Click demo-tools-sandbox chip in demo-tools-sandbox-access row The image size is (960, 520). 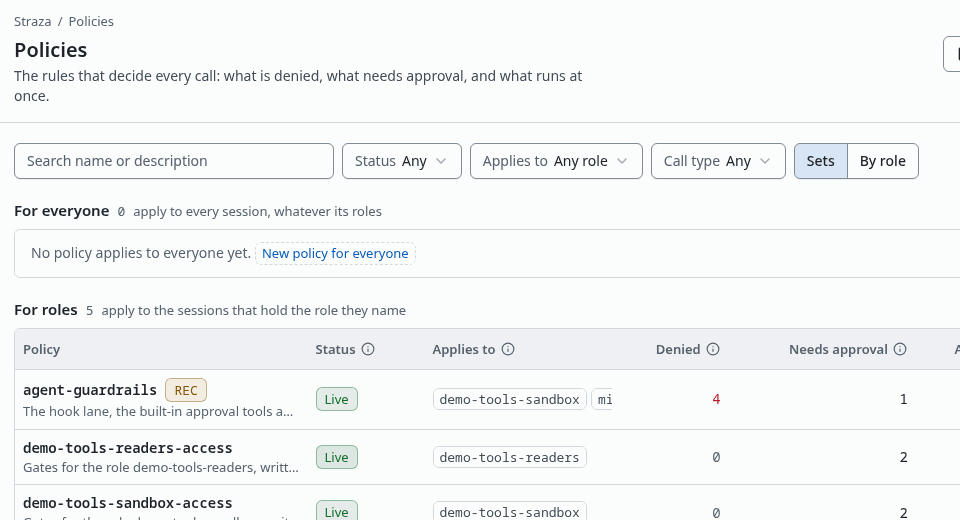tap(509, 511)
